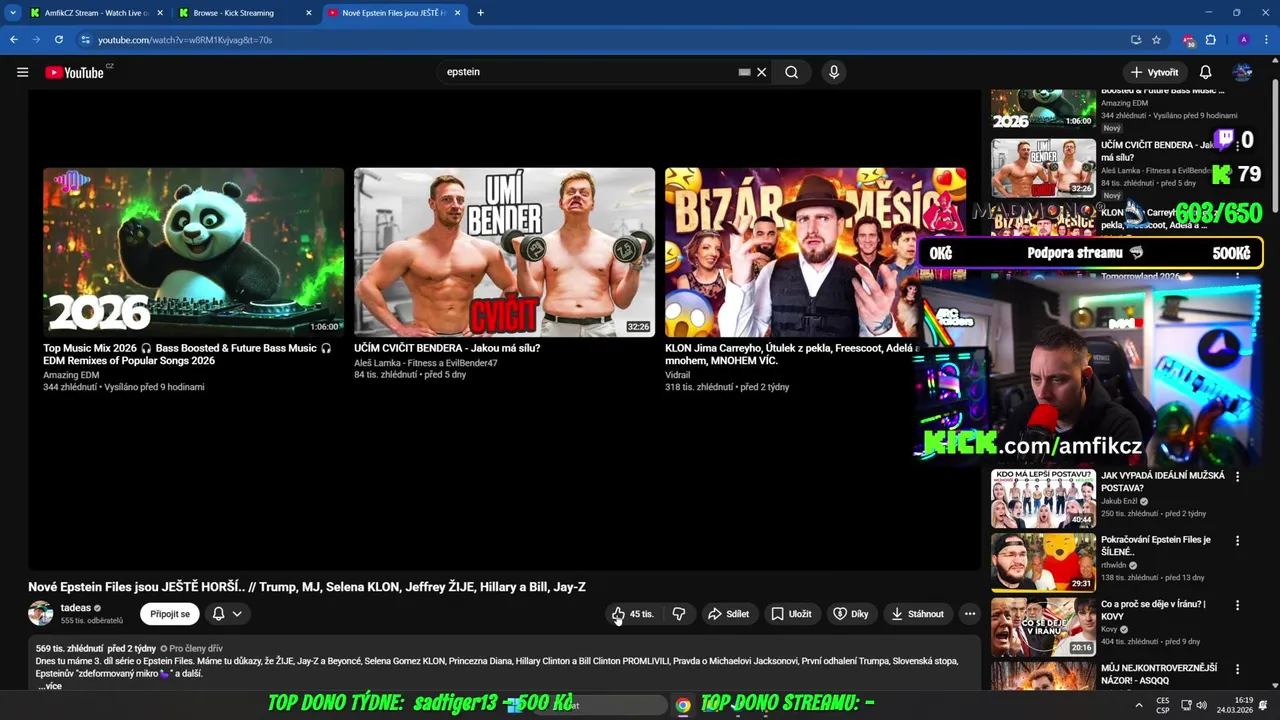Open sidebar Co a proč se děje v Íránu
This screenshot has width=1280, height=720.
pyautogui.click(x=1153, y=610)
